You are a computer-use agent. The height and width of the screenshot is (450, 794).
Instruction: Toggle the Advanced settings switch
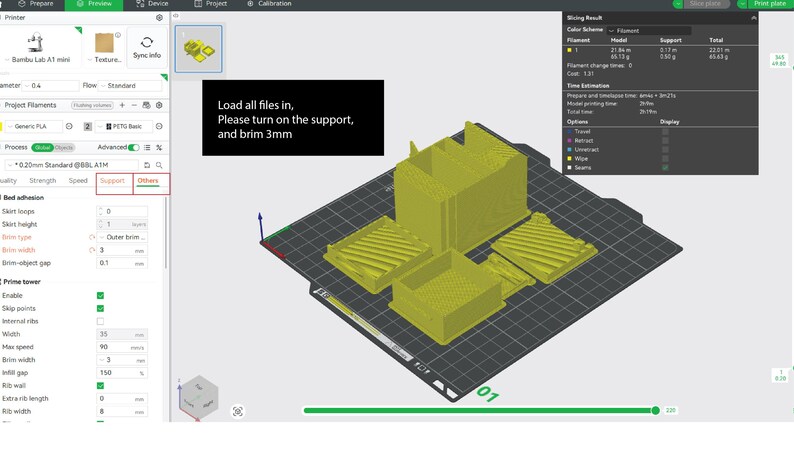pos(134,147)
